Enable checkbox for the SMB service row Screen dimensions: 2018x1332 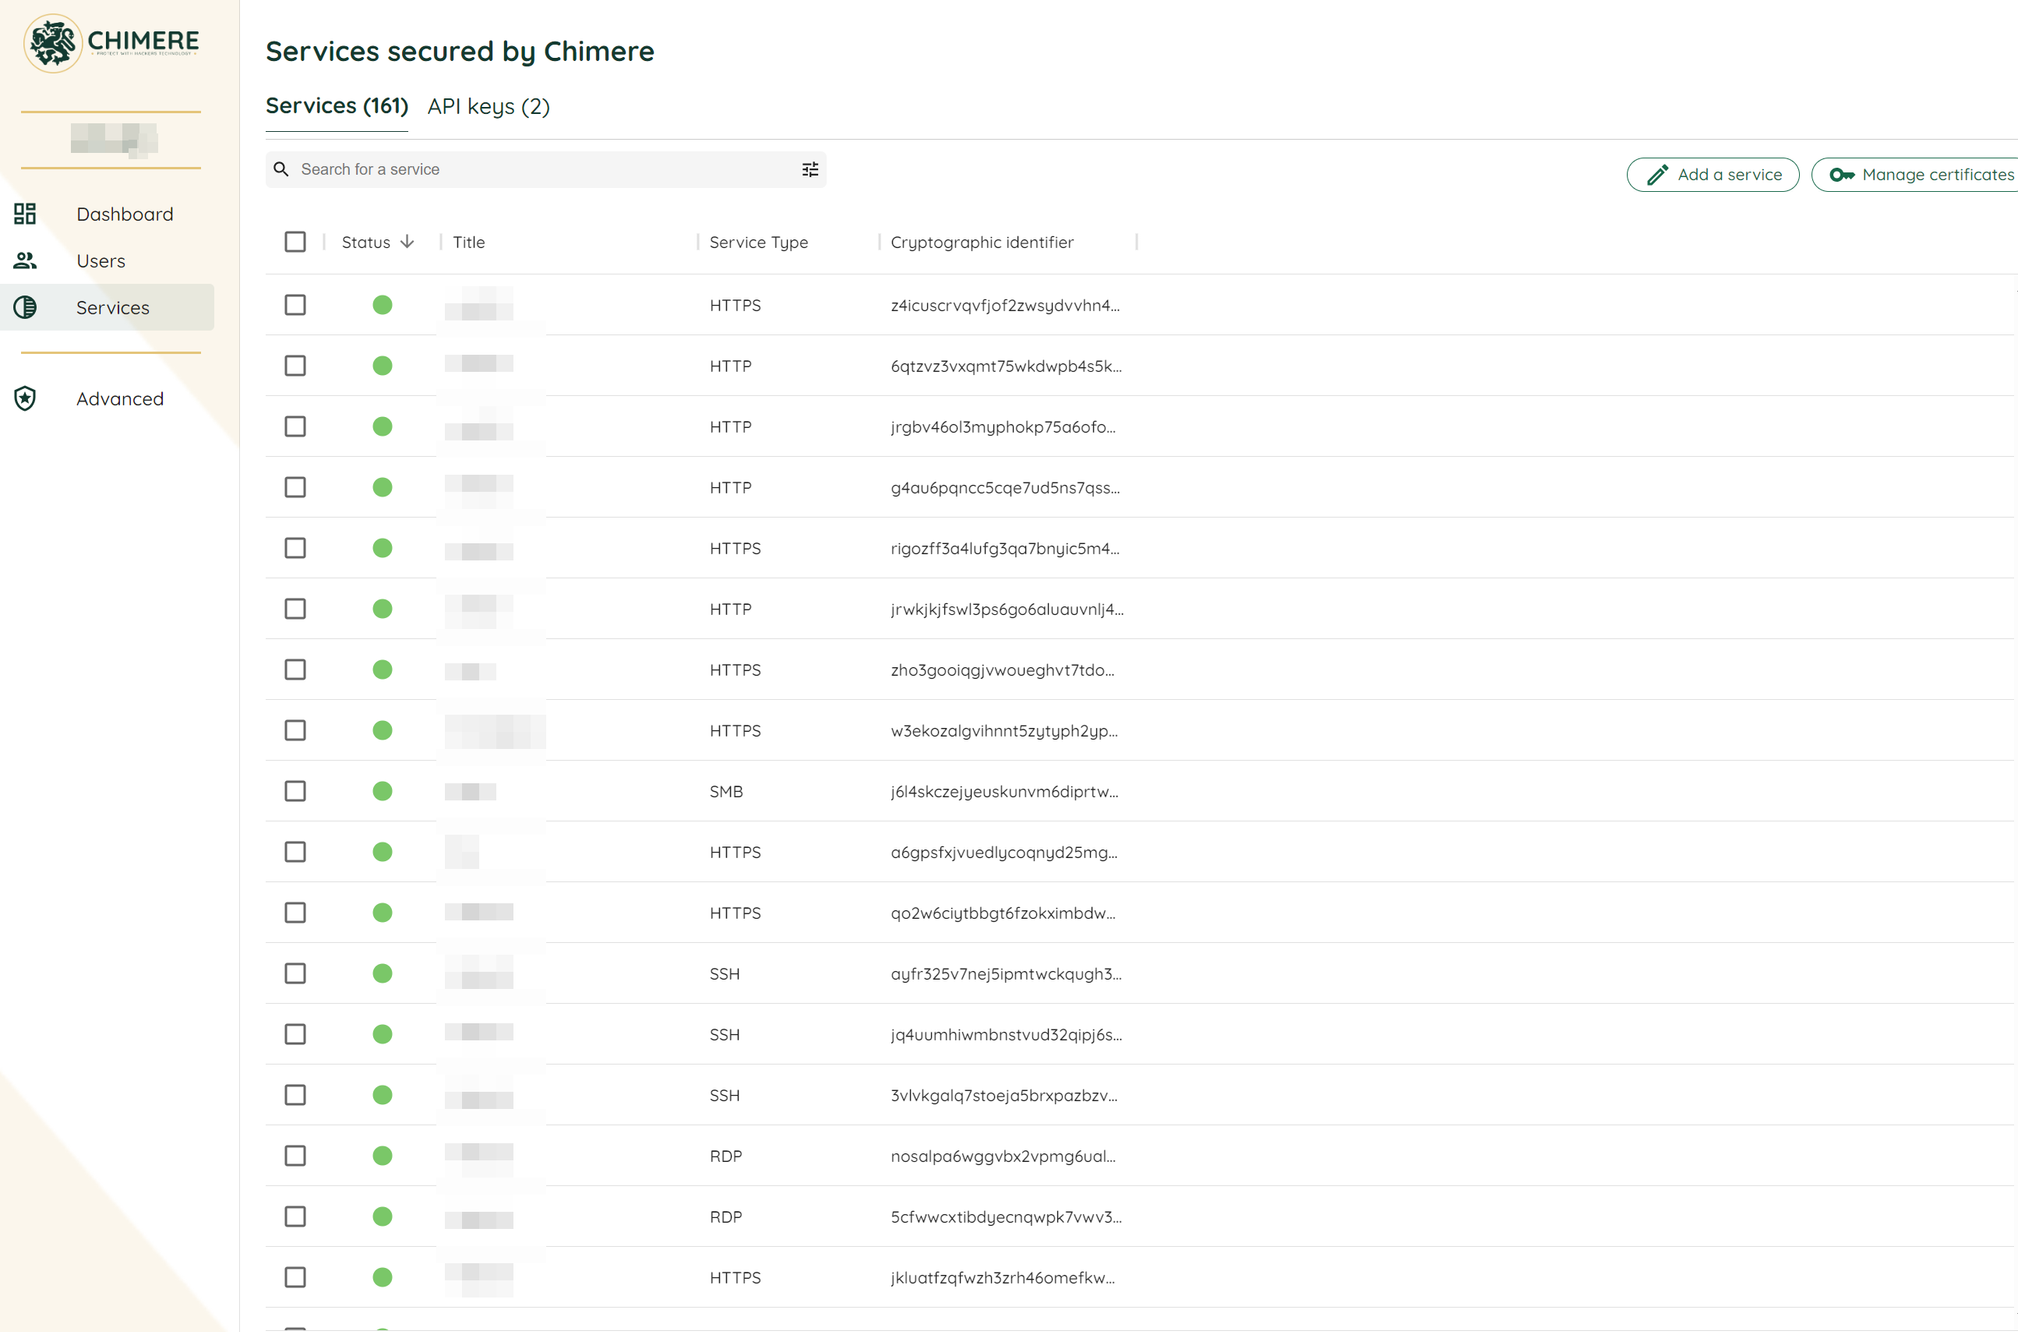coord(294,791)
